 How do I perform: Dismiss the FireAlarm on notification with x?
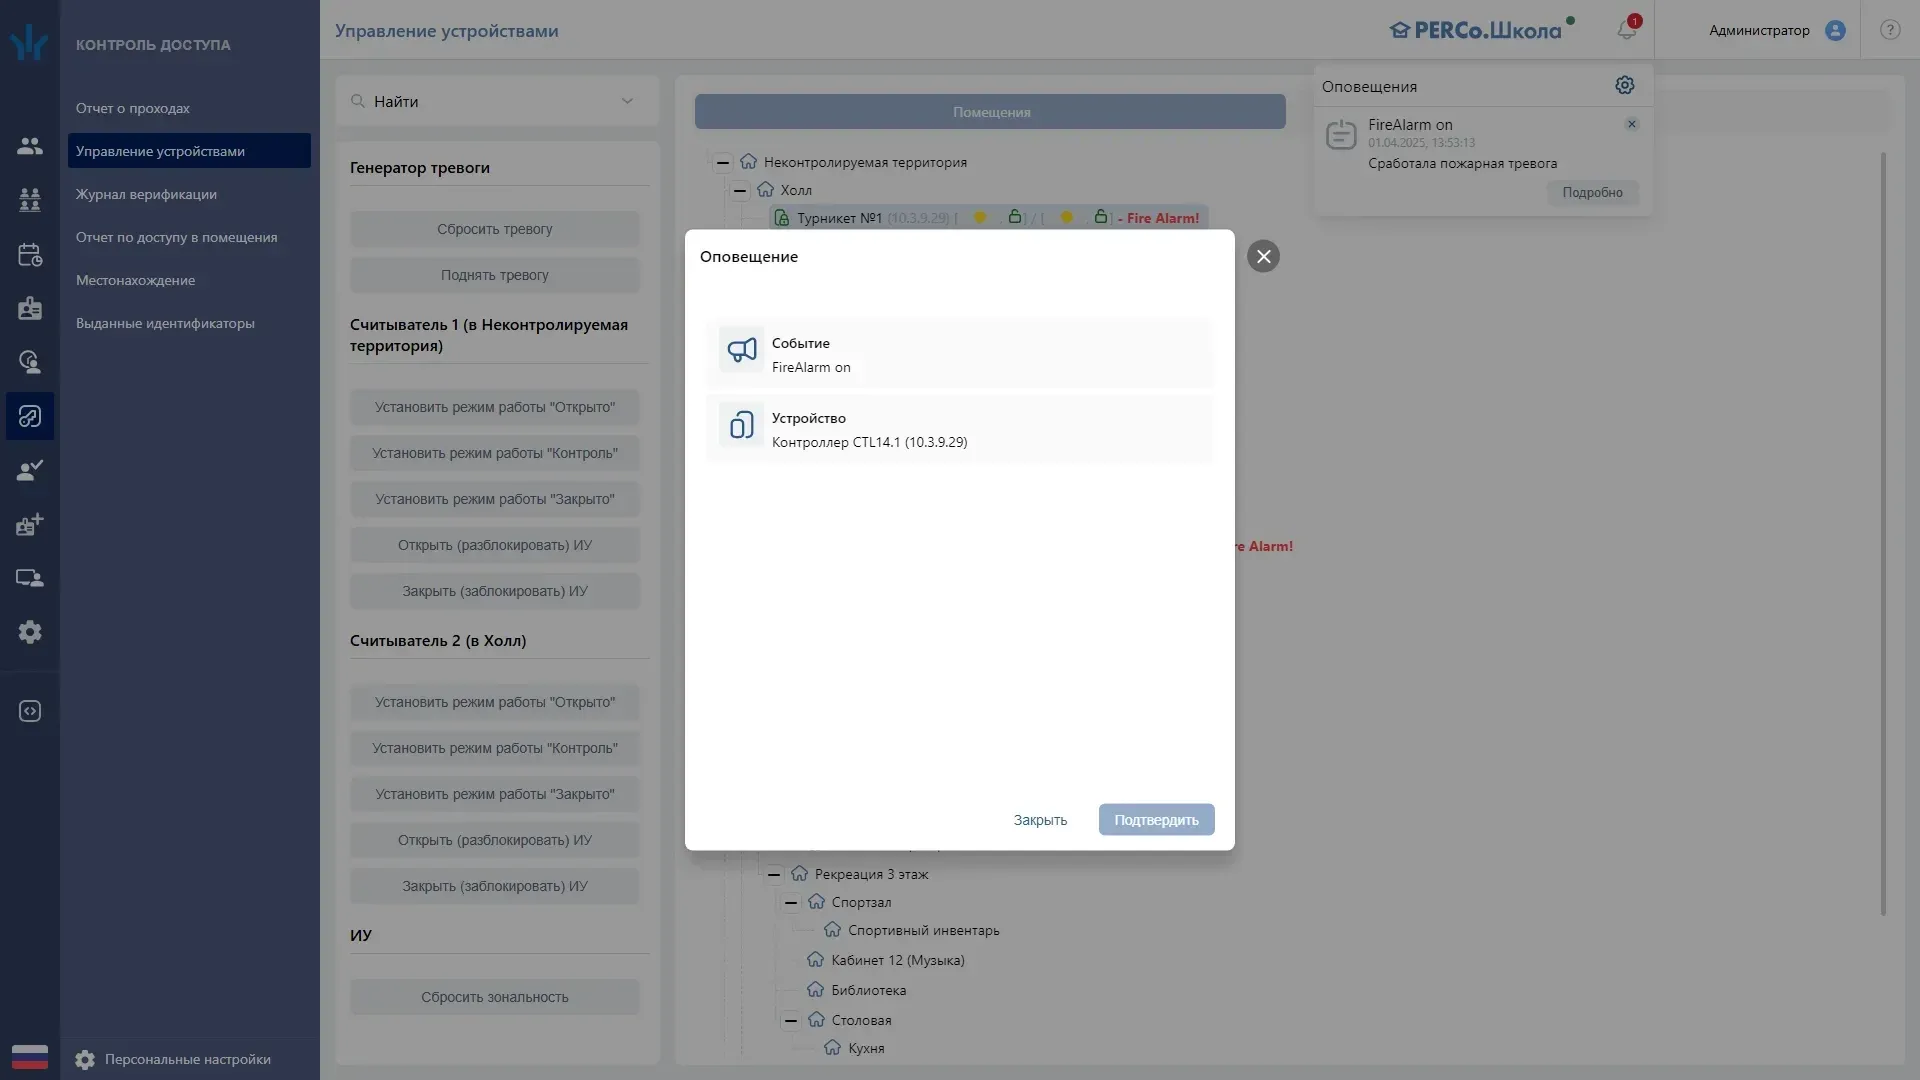coord(1632,124)
